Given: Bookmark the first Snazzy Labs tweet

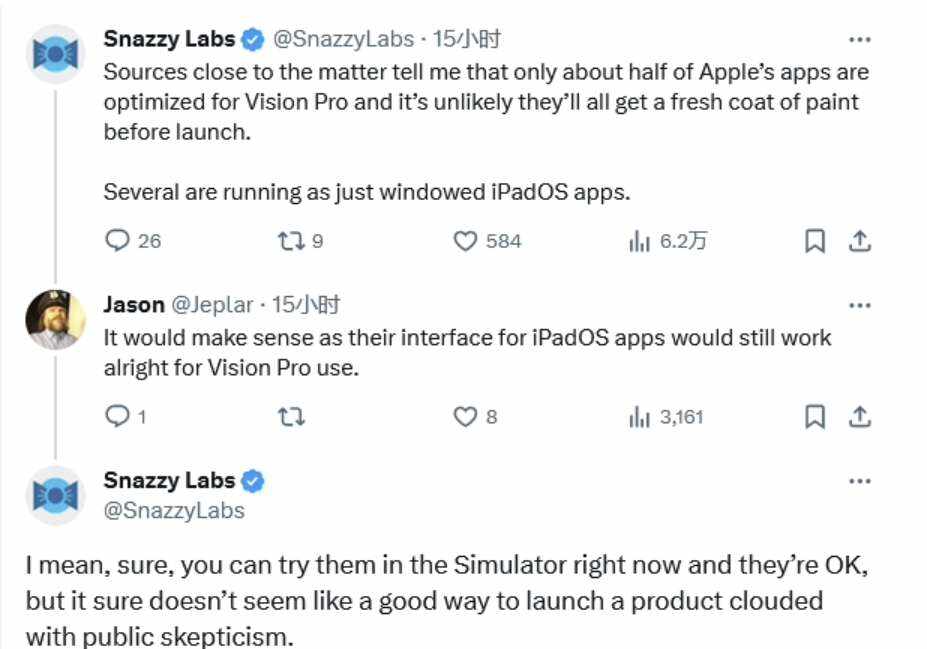Looking at the screenshot, I should (x=815, y=241).
